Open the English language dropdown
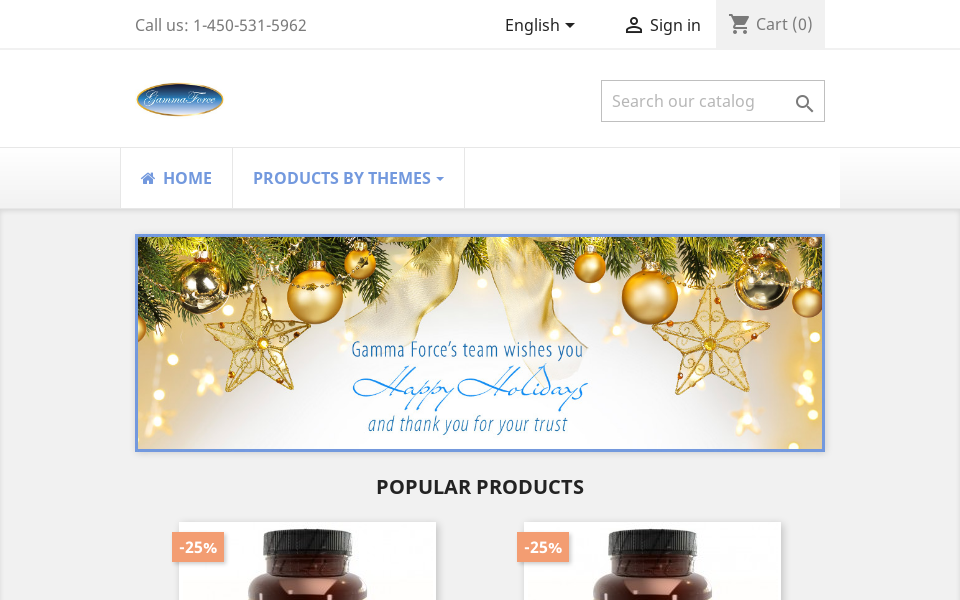Screen dimensions: 960x600 pos(539,25)
